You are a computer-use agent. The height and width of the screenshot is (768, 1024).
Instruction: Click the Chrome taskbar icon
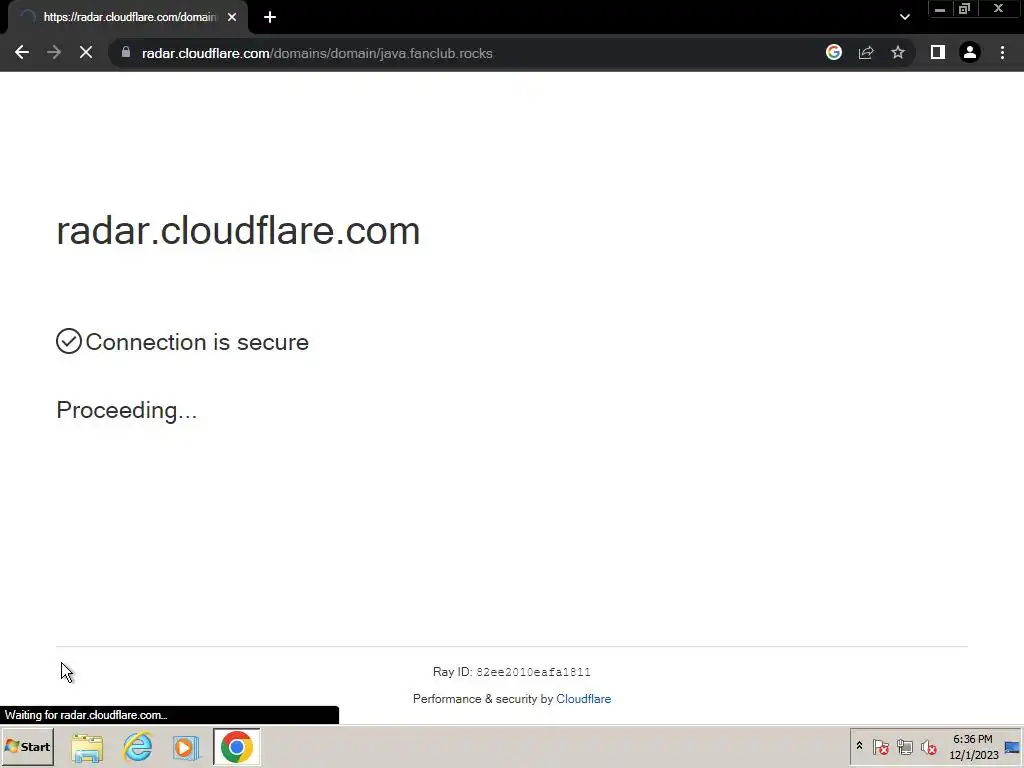tap(236, 747)
